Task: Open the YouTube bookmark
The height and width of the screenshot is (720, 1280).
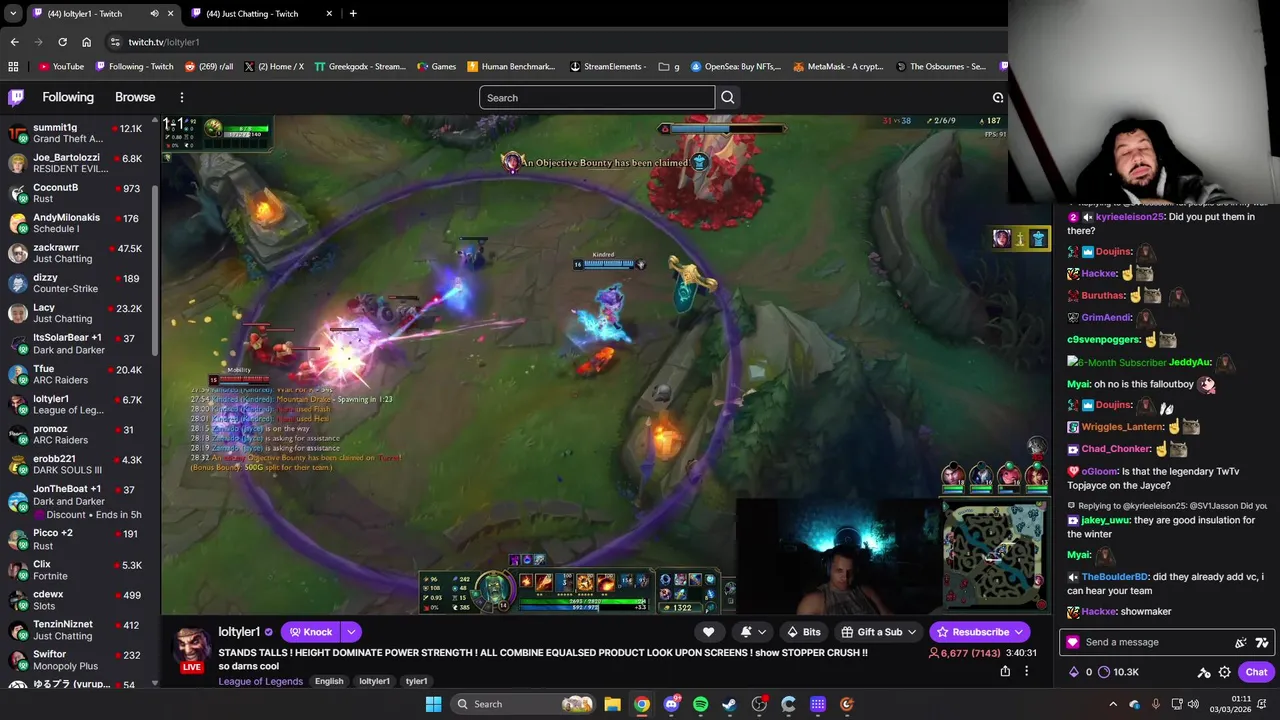Action: pyautogui.click(x=61, y=67)
